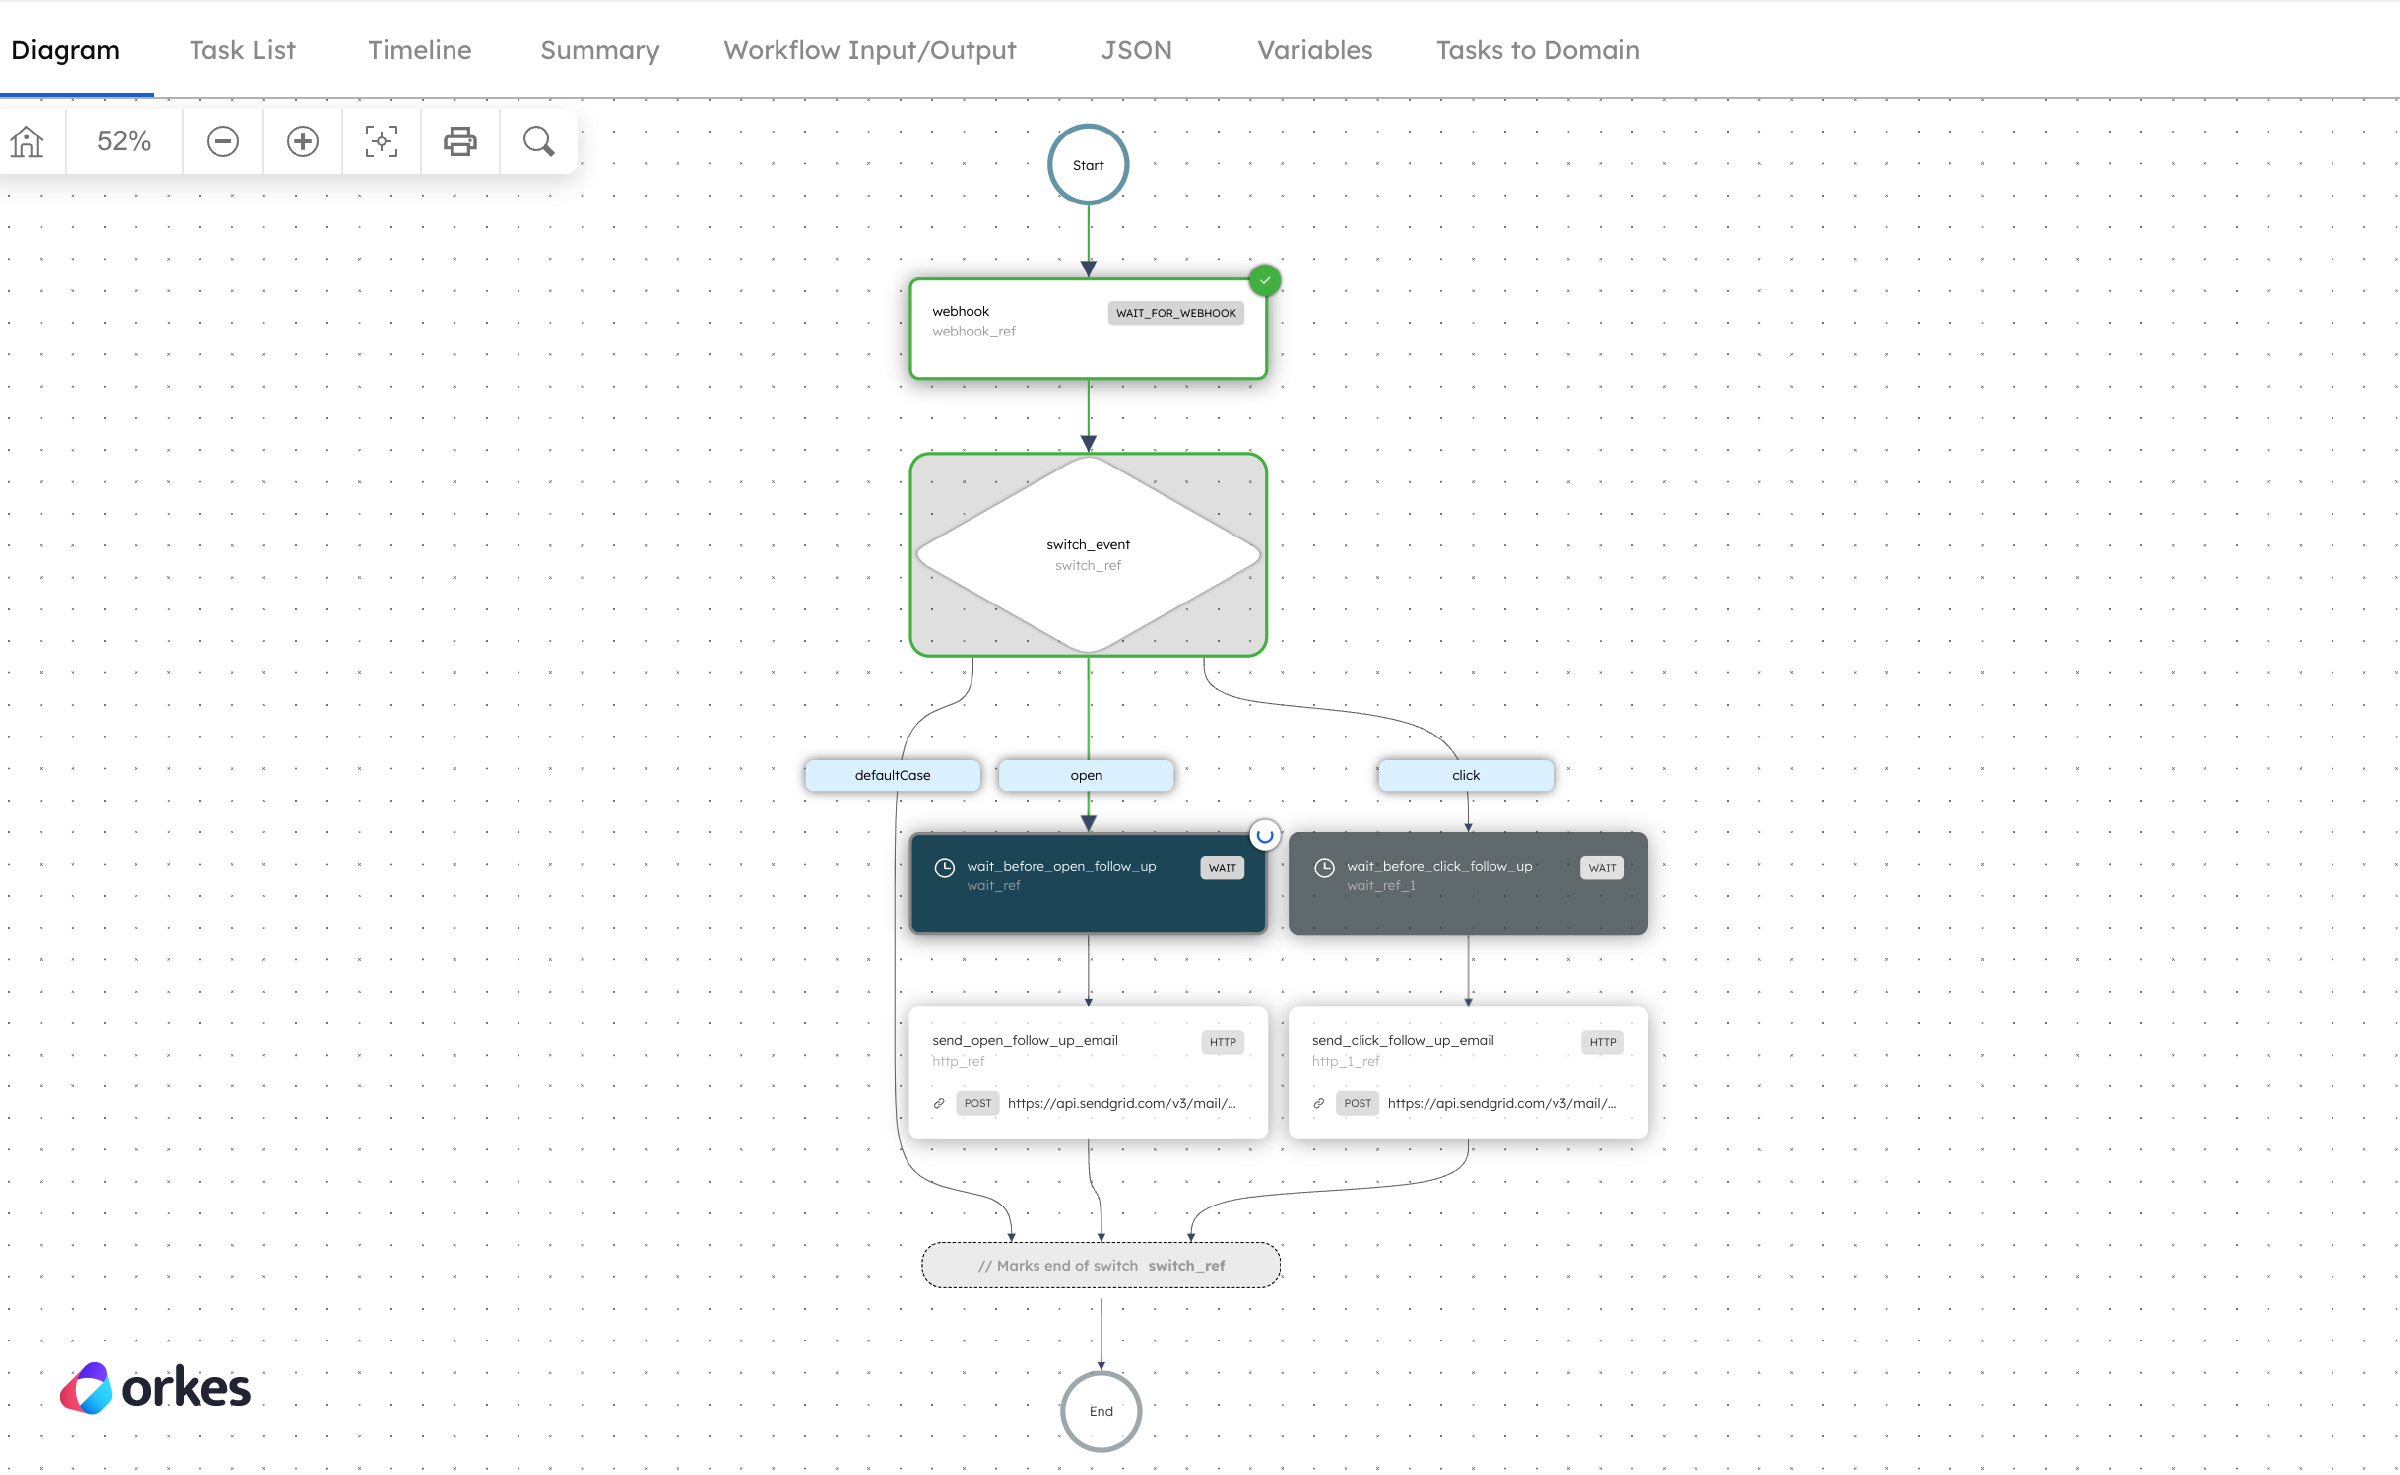The height and width of the screenshot is (1475, 2400).
Task: Click the defaultCase branch label
Action: 891,774
